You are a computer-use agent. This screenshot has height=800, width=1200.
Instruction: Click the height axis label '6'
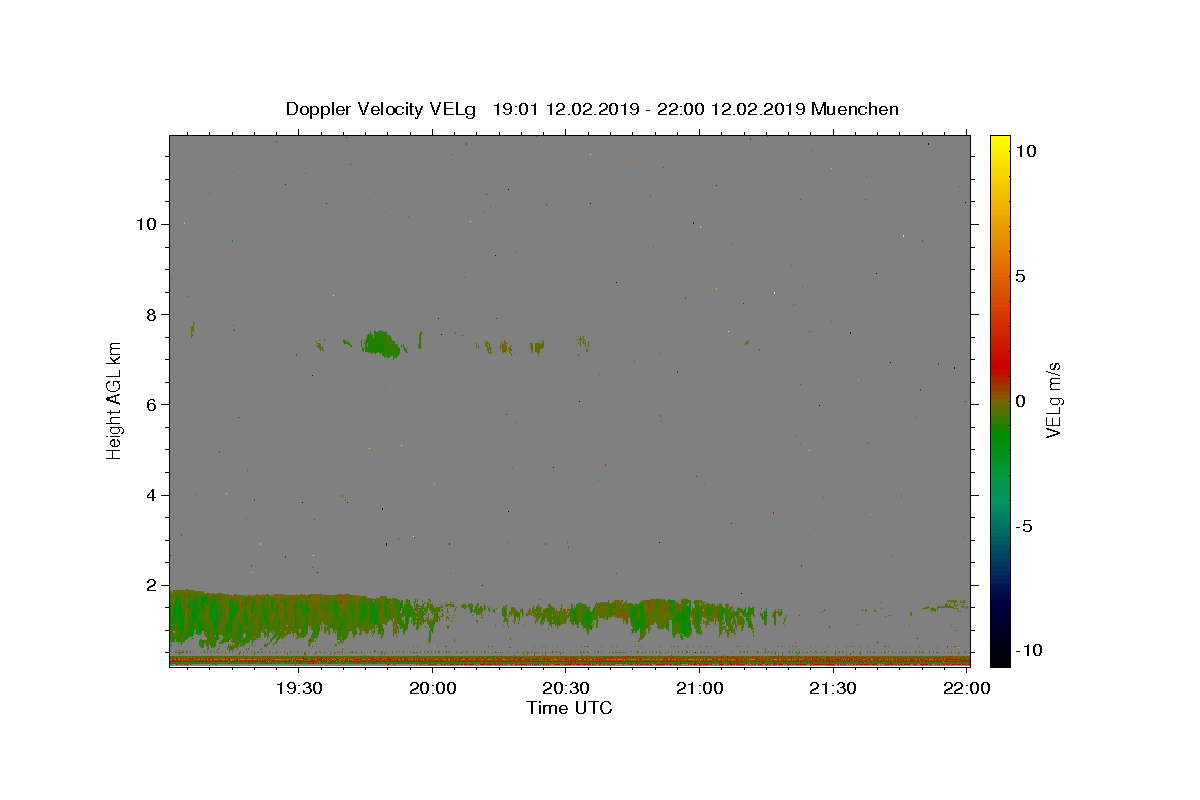[153, 404]
